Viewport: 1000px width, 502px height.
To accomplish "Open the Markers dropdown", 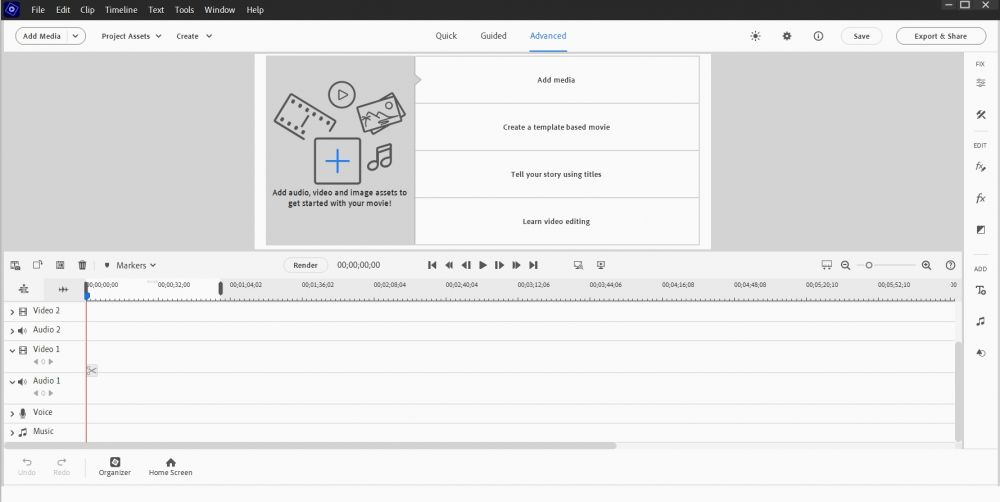I will tap(131, 265).
